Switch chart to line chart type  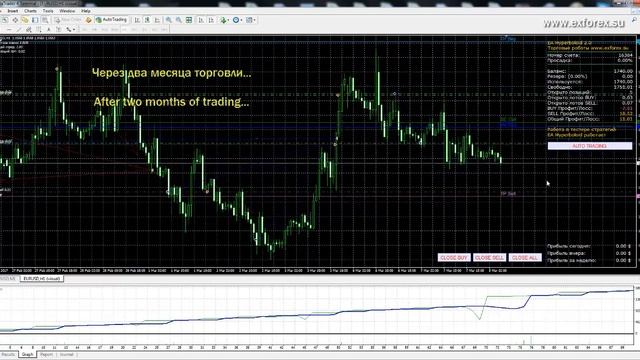157,20
